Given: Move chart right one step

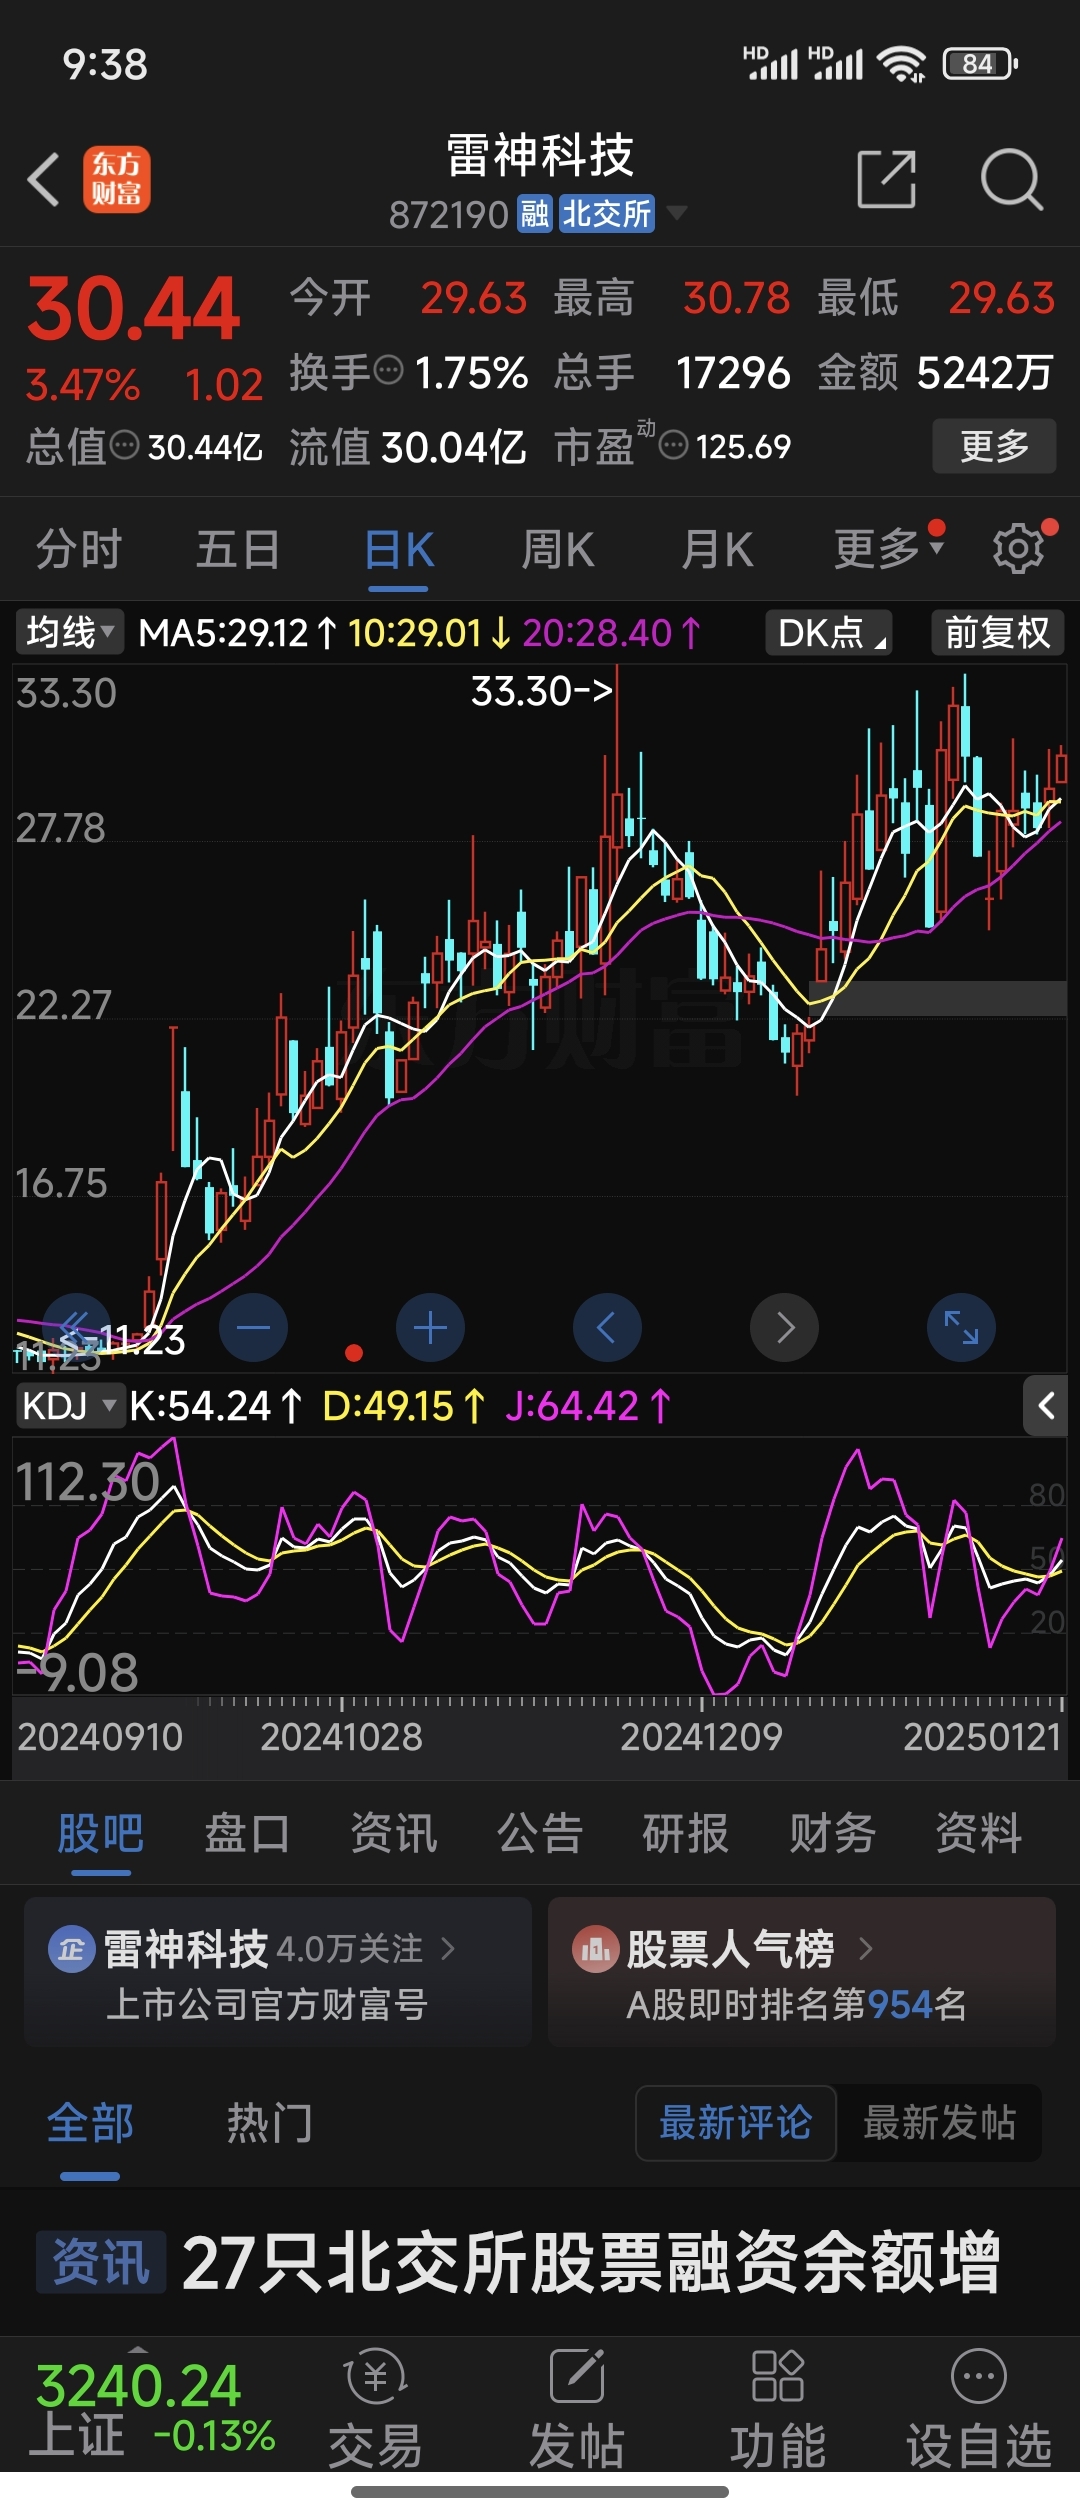Looking at the screenshot, I should [x=785, y=1328].
